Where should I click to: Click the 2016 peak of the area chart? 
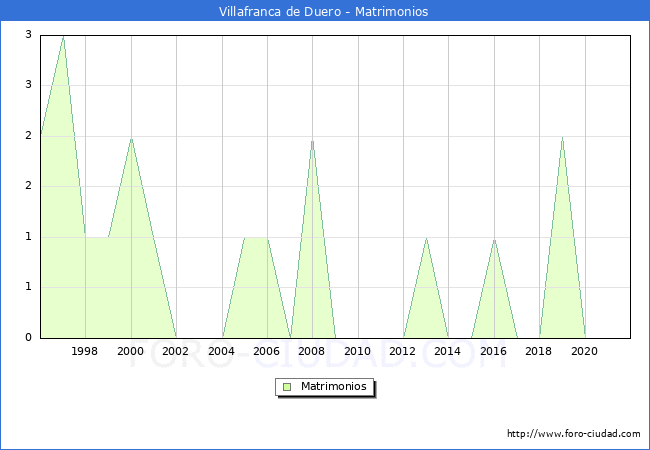[x=494, y=240]
